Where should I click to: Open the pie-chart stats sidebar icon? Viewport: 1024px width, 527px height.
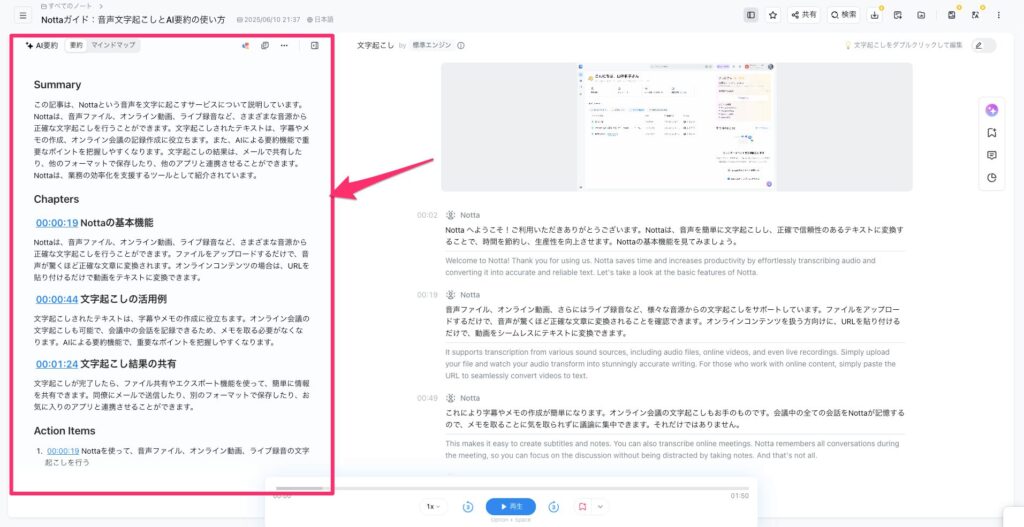point(991,178)
